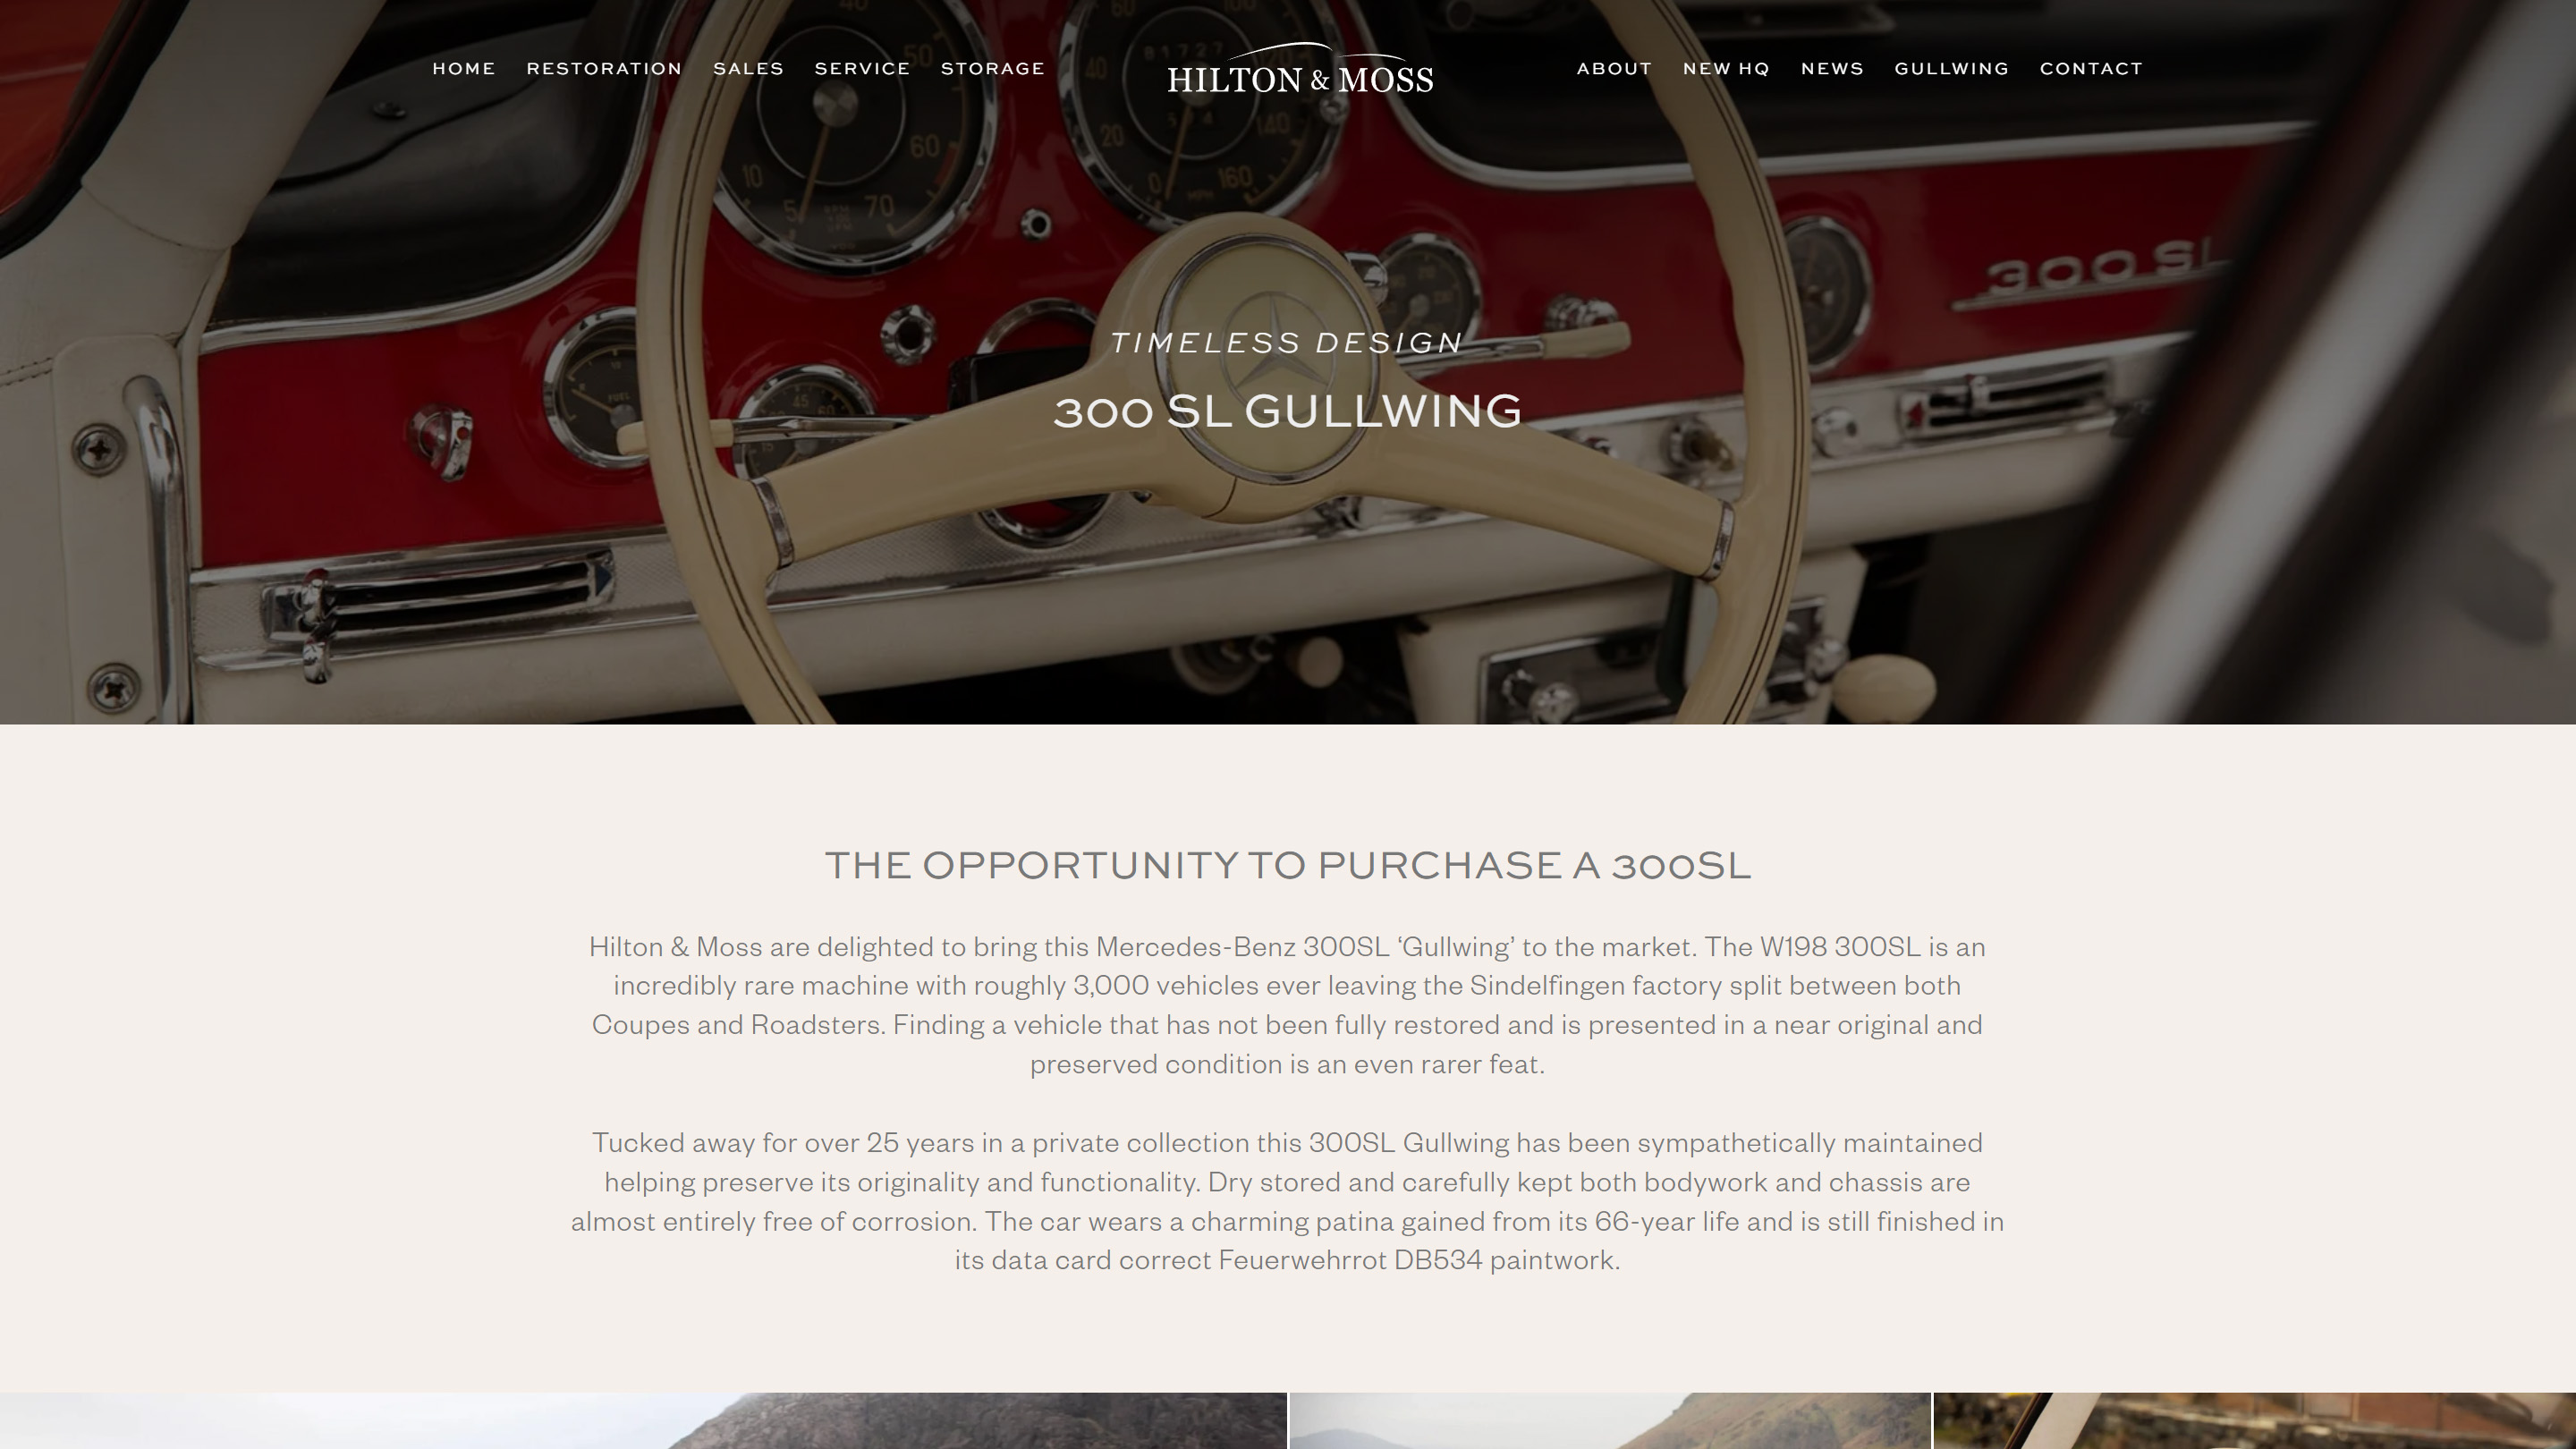Click 'The Opportunity to Purchase a 300SL' heading
Screen dimensions: 2576x1449
[1288, 865]
